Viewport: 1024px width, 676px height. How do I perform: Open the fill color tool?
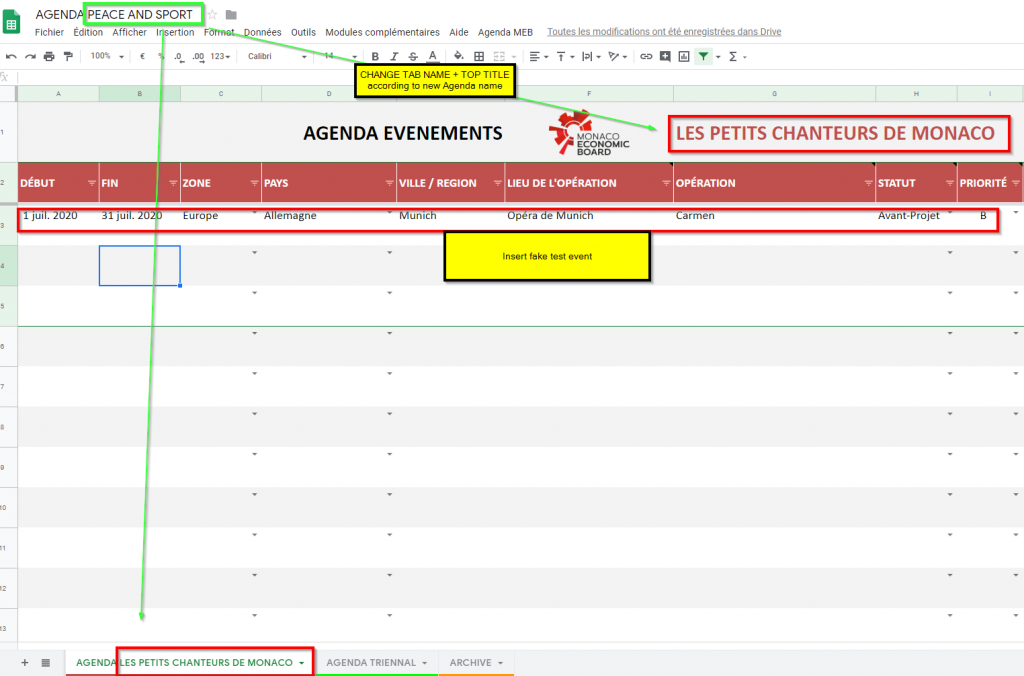pos(457,56)
